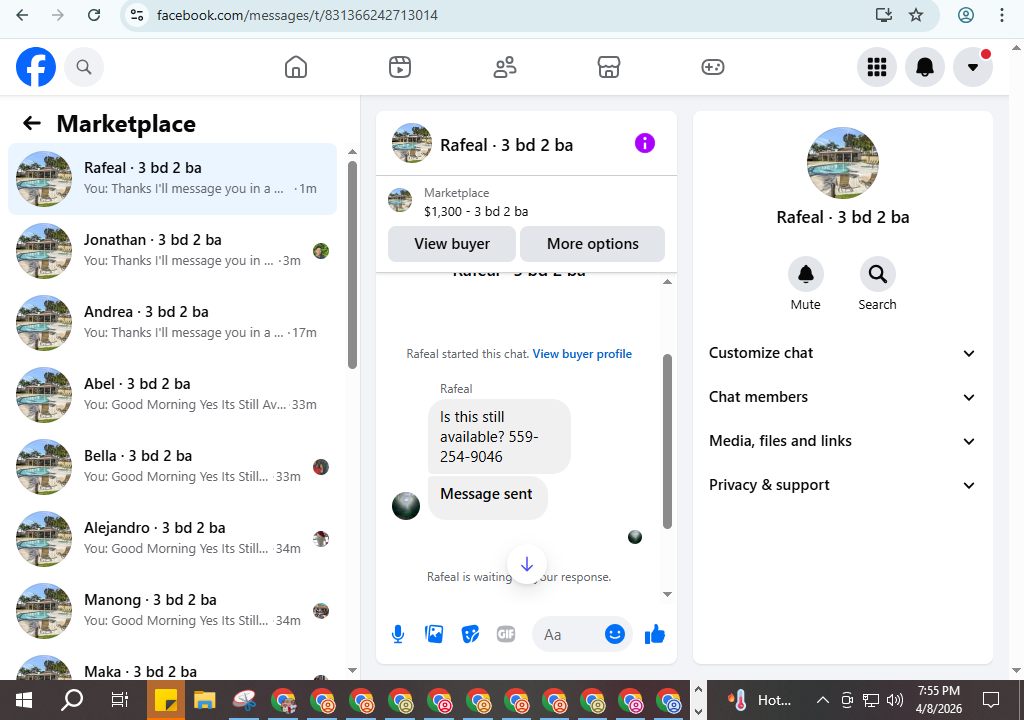
Task: Go back with browser back arrow
Action: pos(22,15)
